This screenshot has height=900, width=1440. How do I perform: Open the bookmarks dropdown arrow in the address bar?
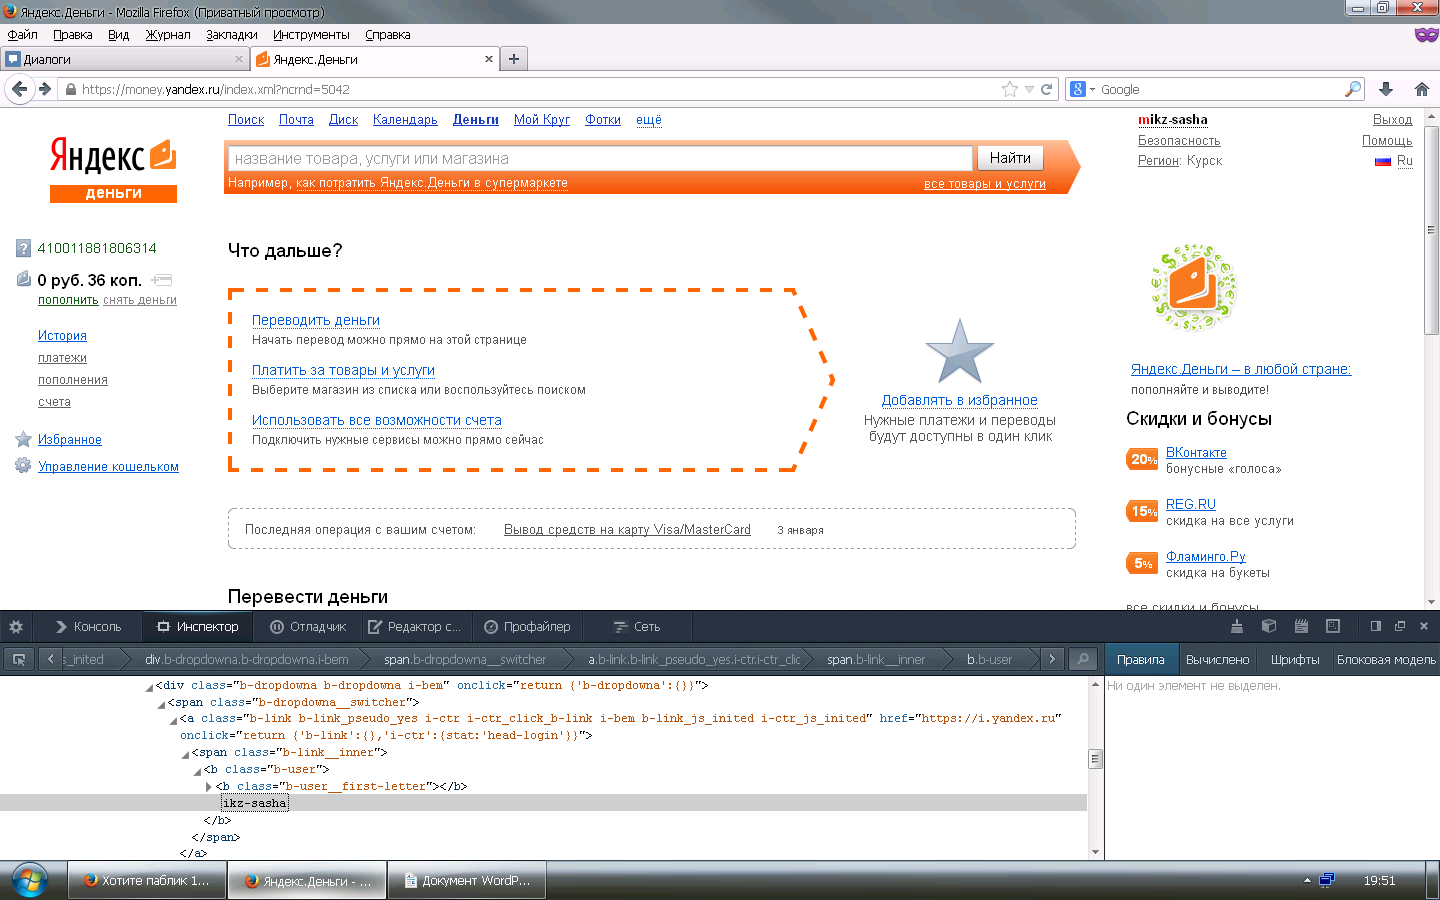pos(1029,89)
